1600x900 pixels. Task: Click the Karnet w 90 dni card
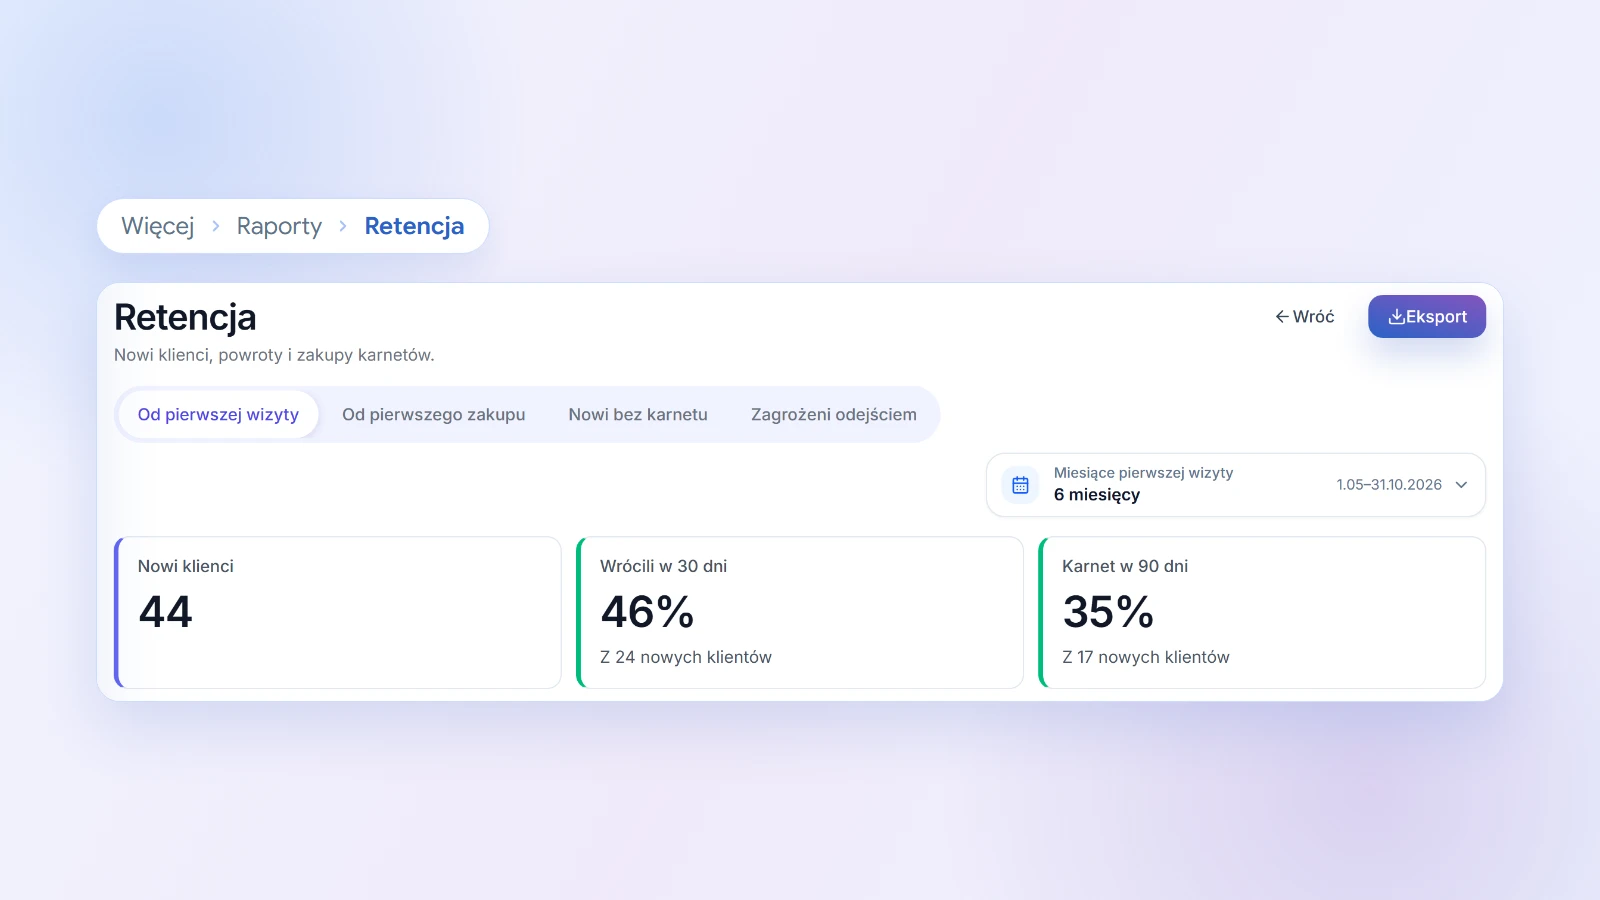1262,613
